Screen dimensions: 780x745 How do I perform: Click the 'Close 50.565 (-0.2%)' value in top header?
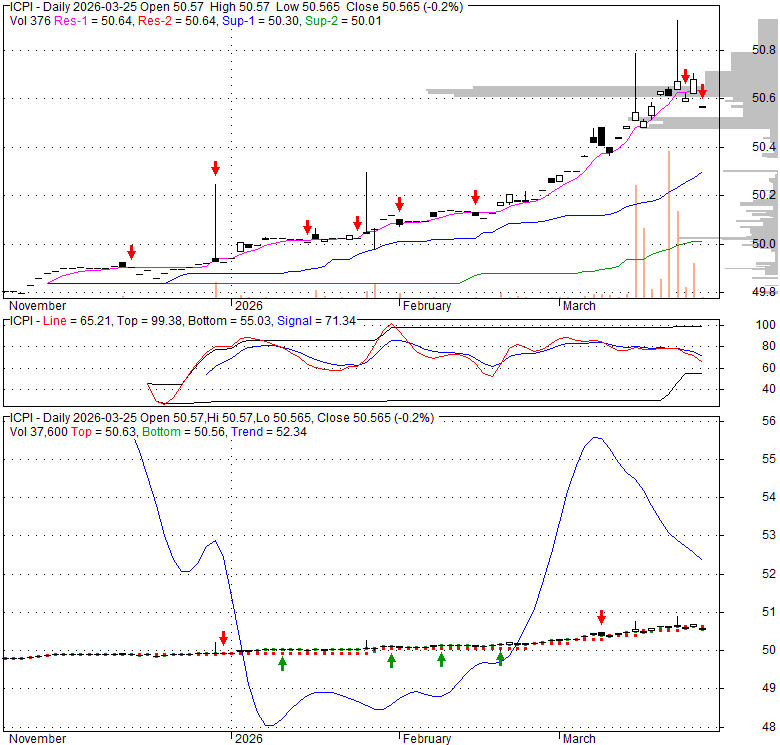(404, 7)
